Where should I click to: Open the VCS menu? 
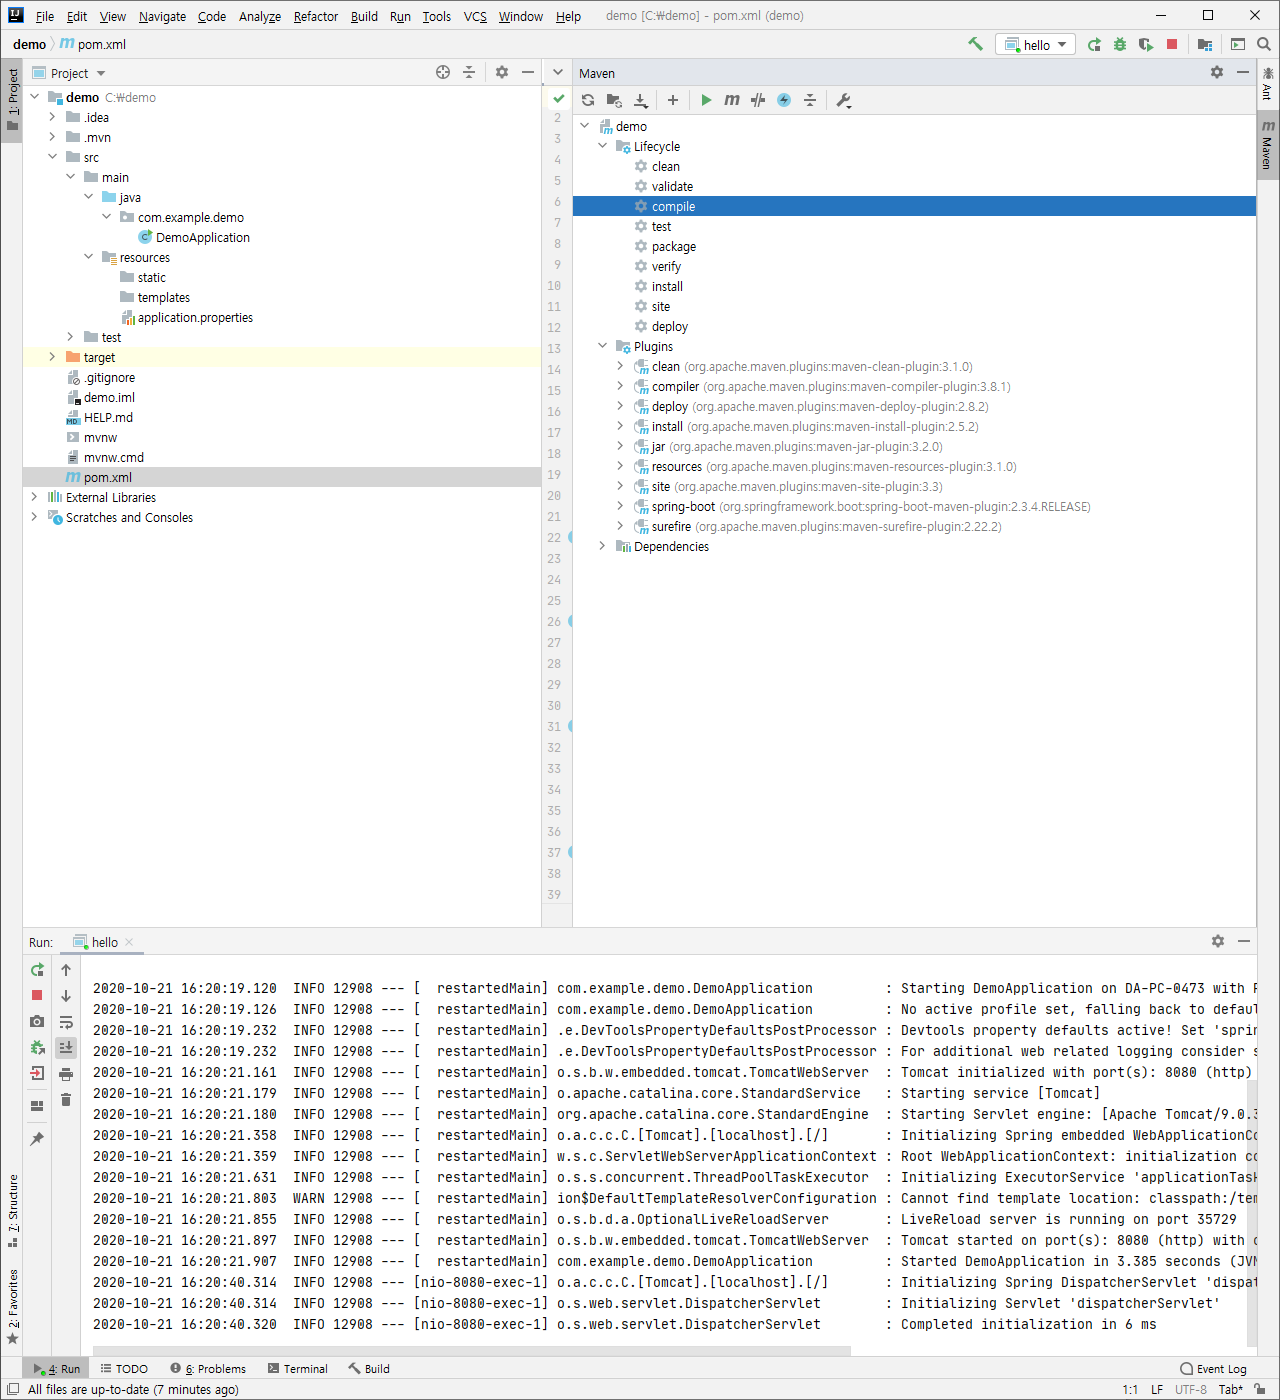[x=475, y=16]
